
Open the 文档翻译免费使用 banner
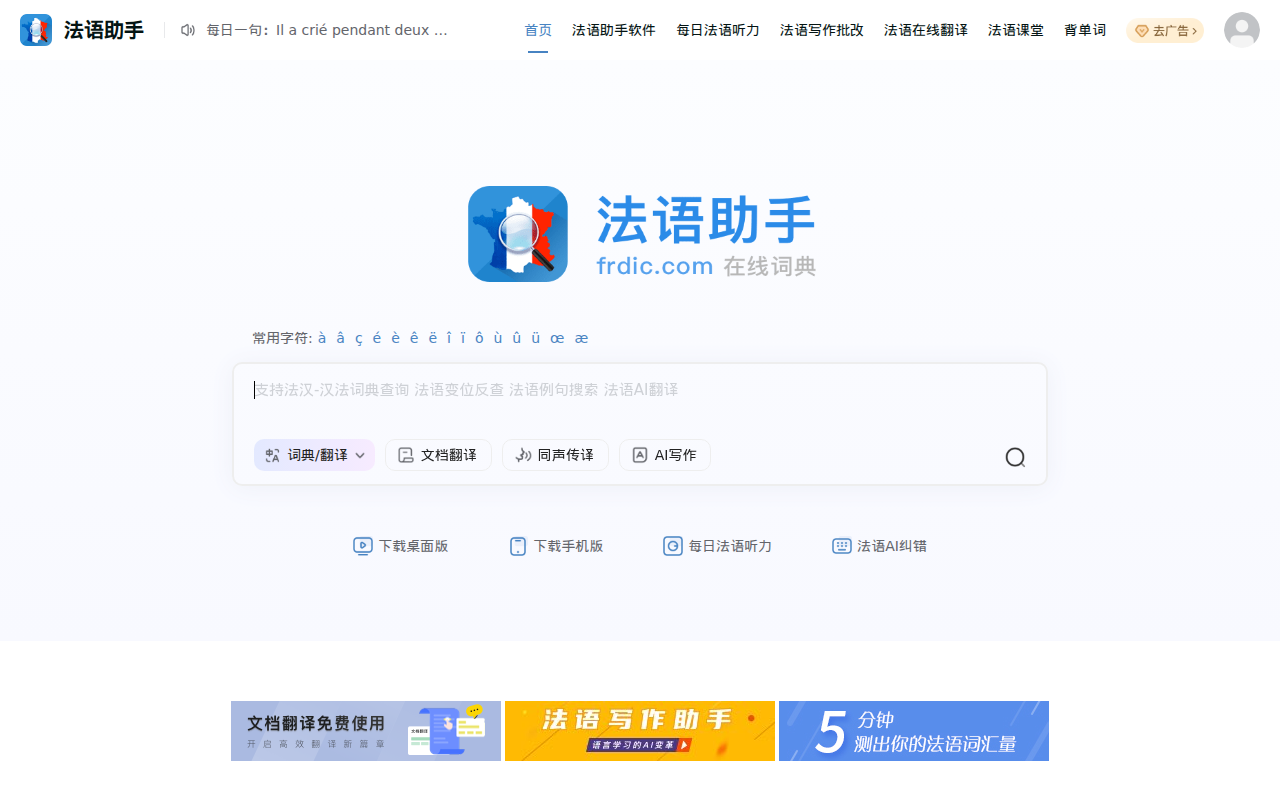366,731
